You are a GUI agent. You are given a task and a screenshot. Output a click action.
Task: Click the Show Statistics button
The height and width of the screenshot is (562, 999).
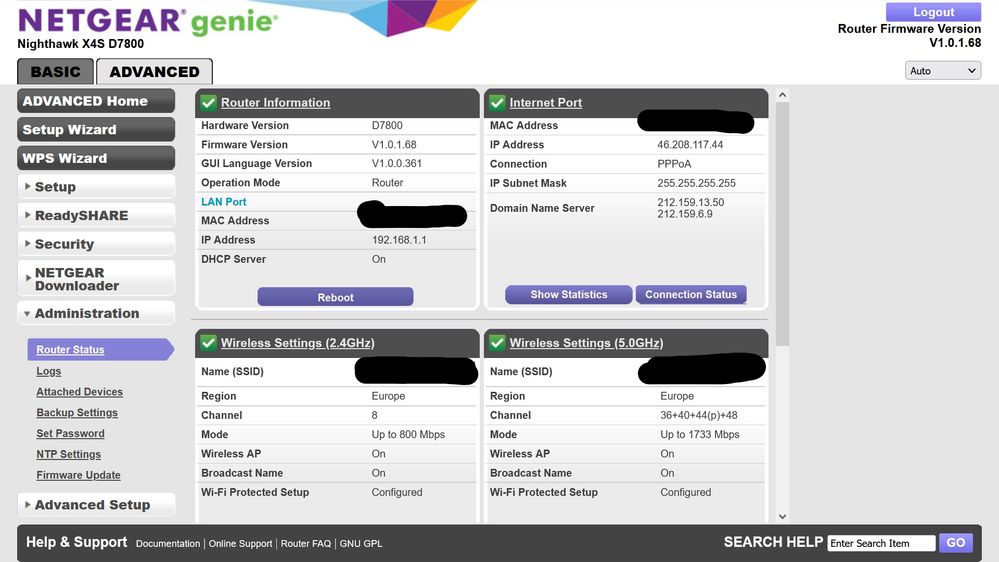(x=568, y=295)
